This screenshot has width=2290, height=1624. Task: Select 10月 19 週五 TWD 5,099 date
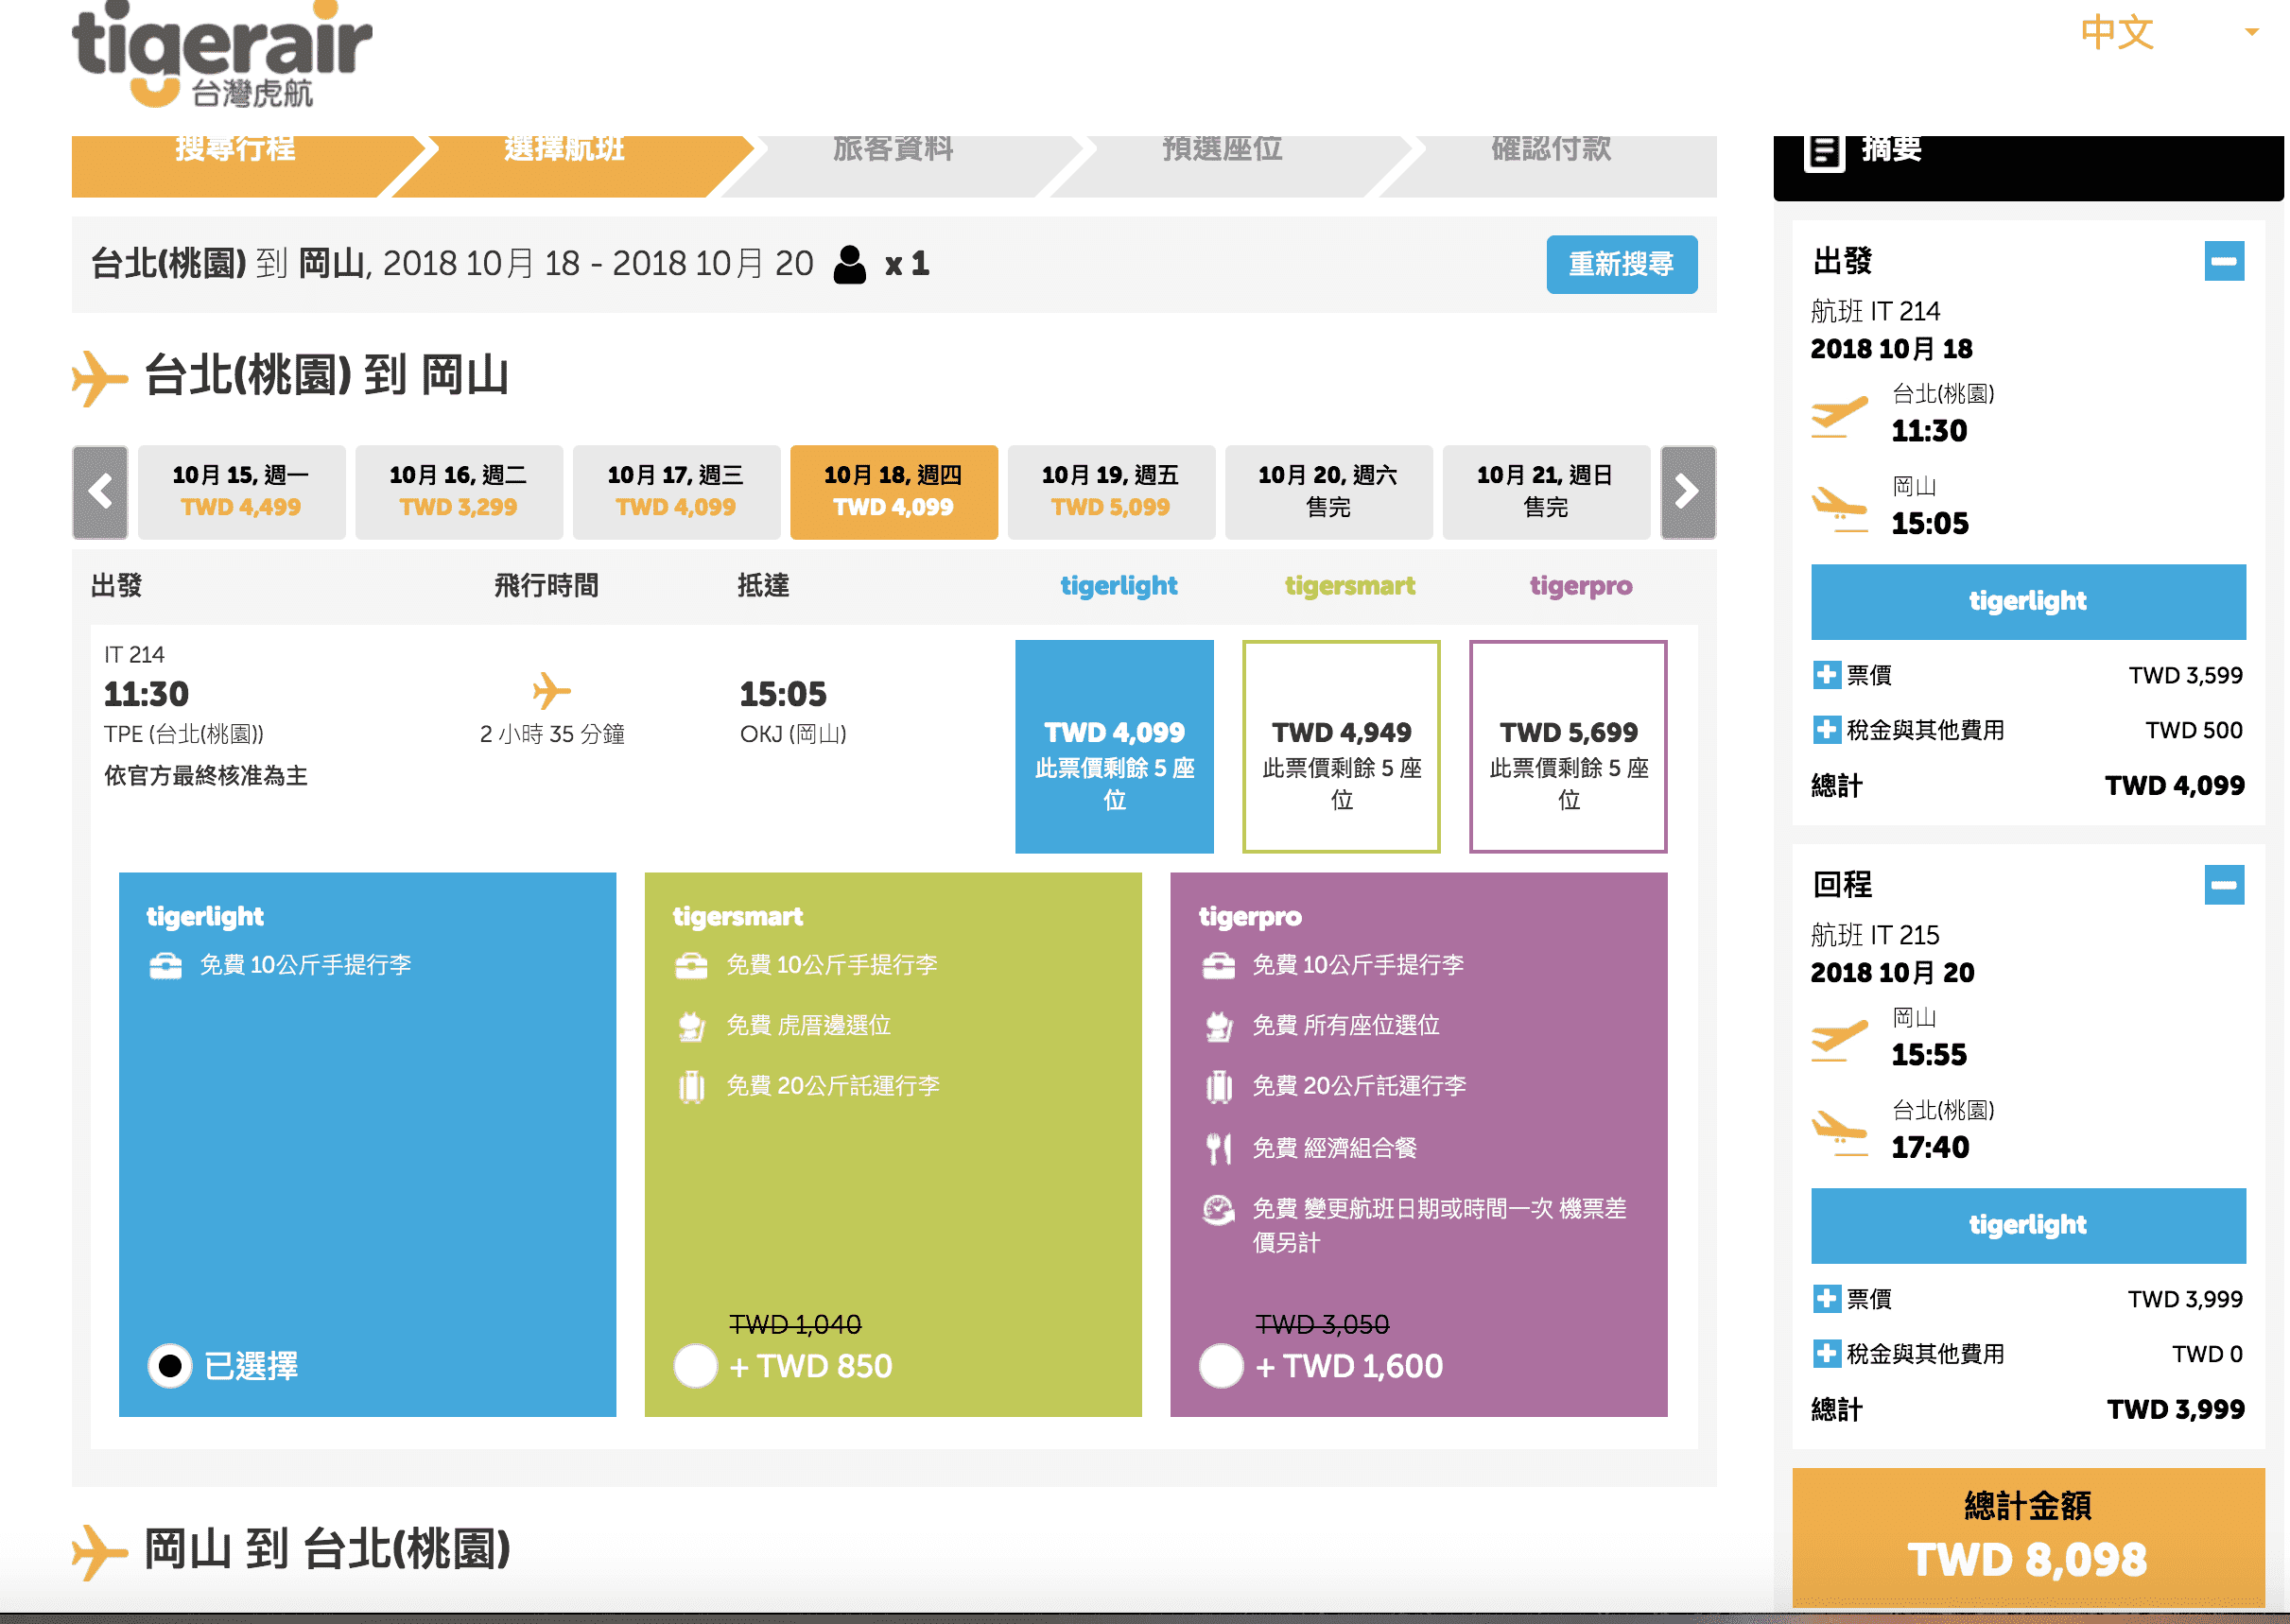point(1111,492)
